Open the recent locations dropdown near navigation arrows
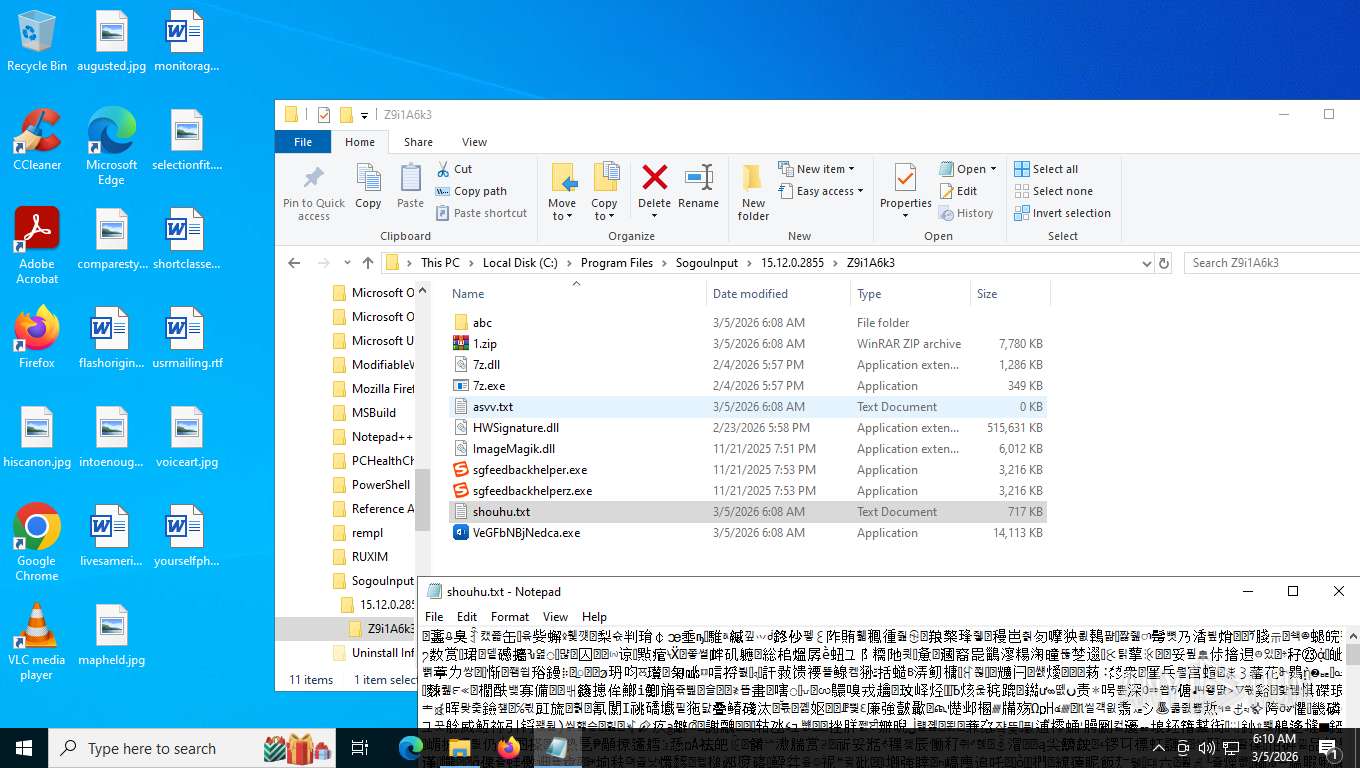 (x=345, y=263)
